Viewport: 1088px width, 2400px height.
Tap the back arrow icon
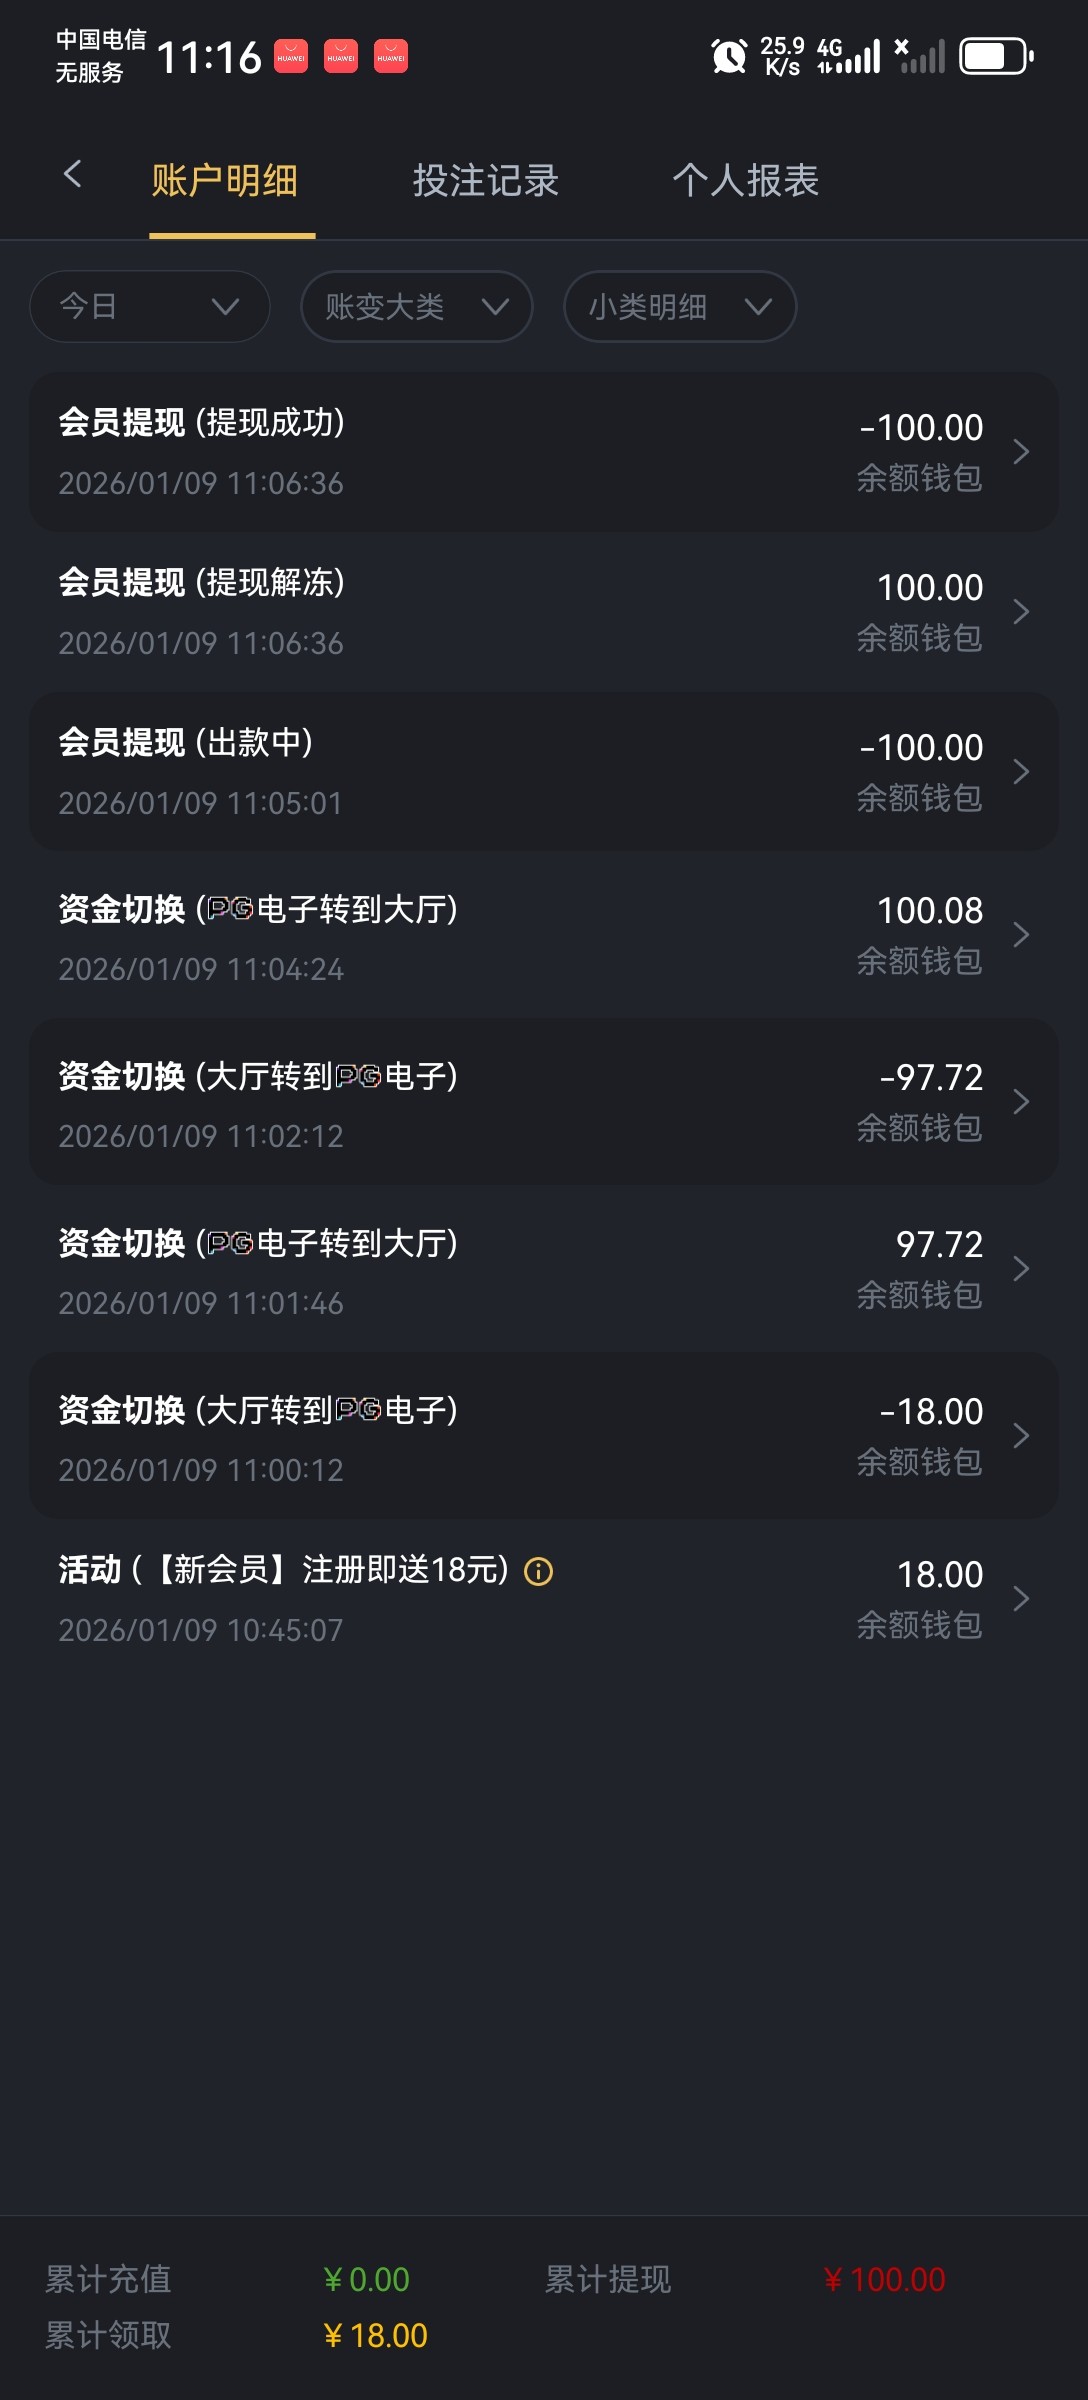tap(72, 175)
